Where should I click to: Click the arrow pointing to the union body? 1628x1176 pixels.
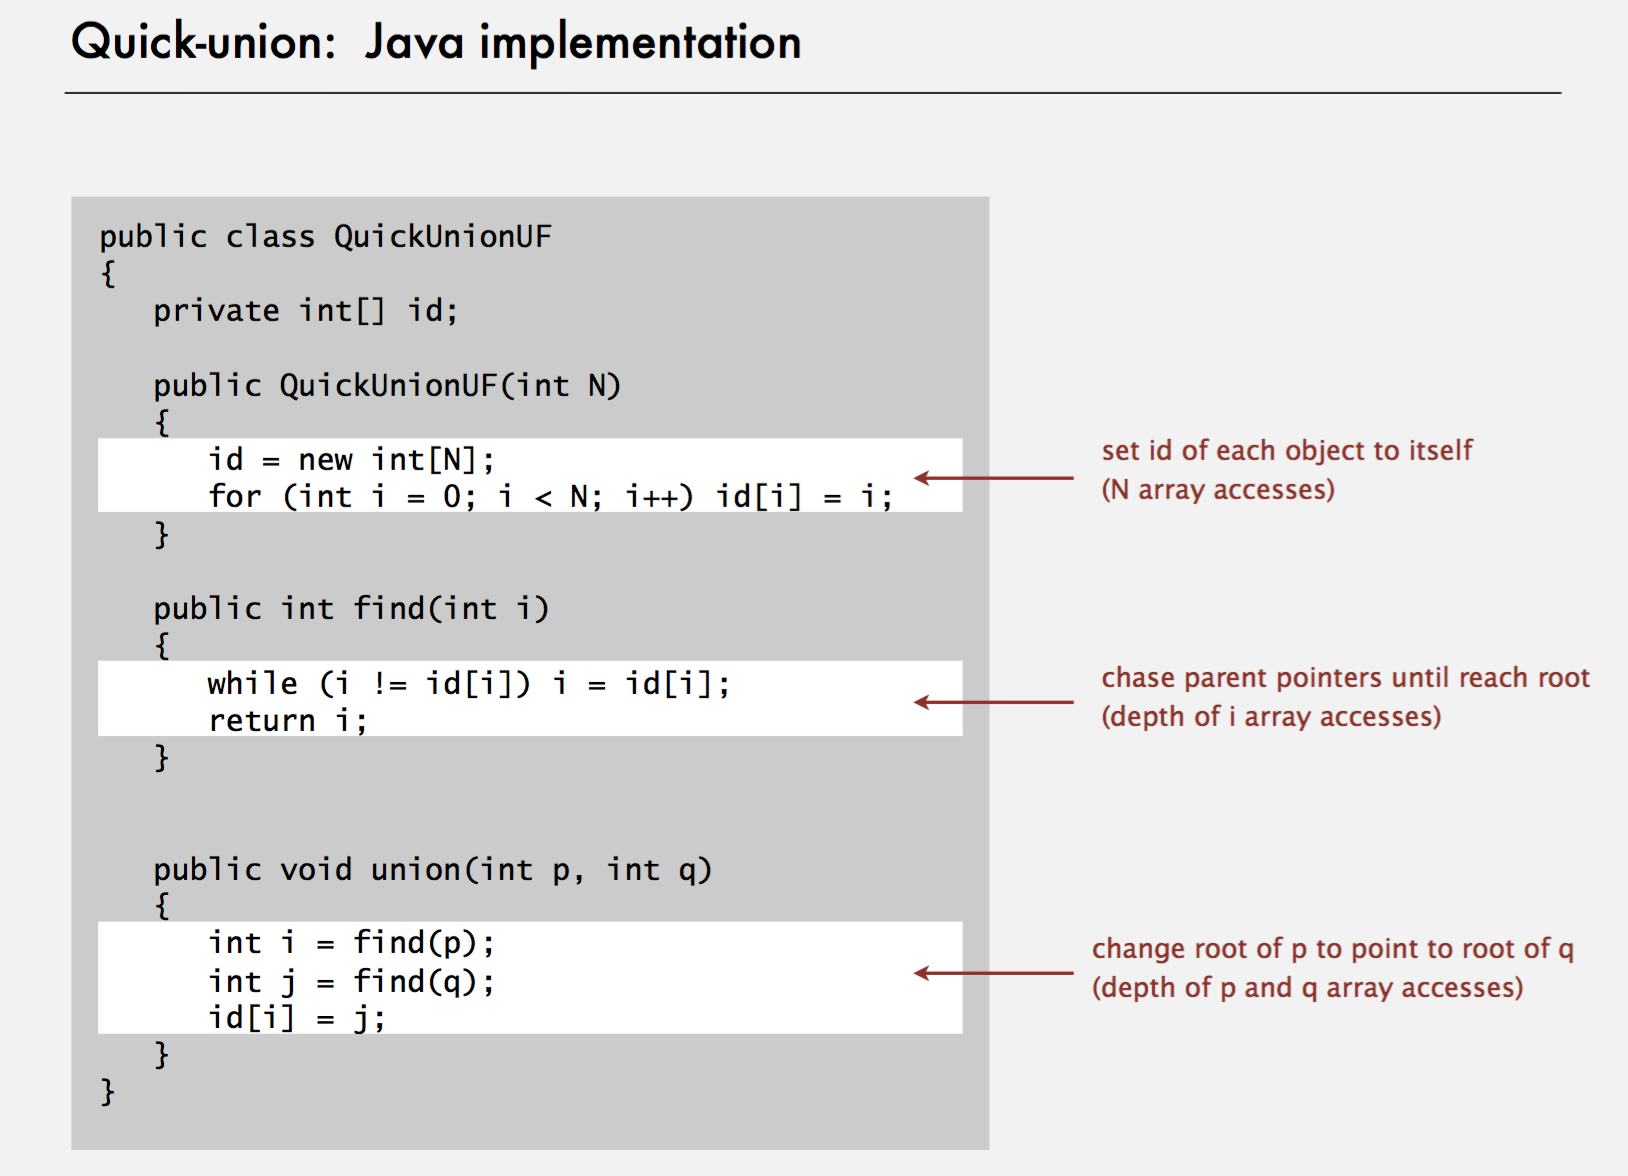(993, 973)
